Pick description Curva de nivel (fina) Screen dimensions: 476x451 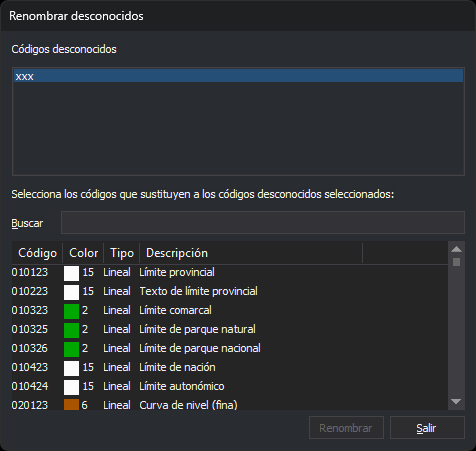188,405
